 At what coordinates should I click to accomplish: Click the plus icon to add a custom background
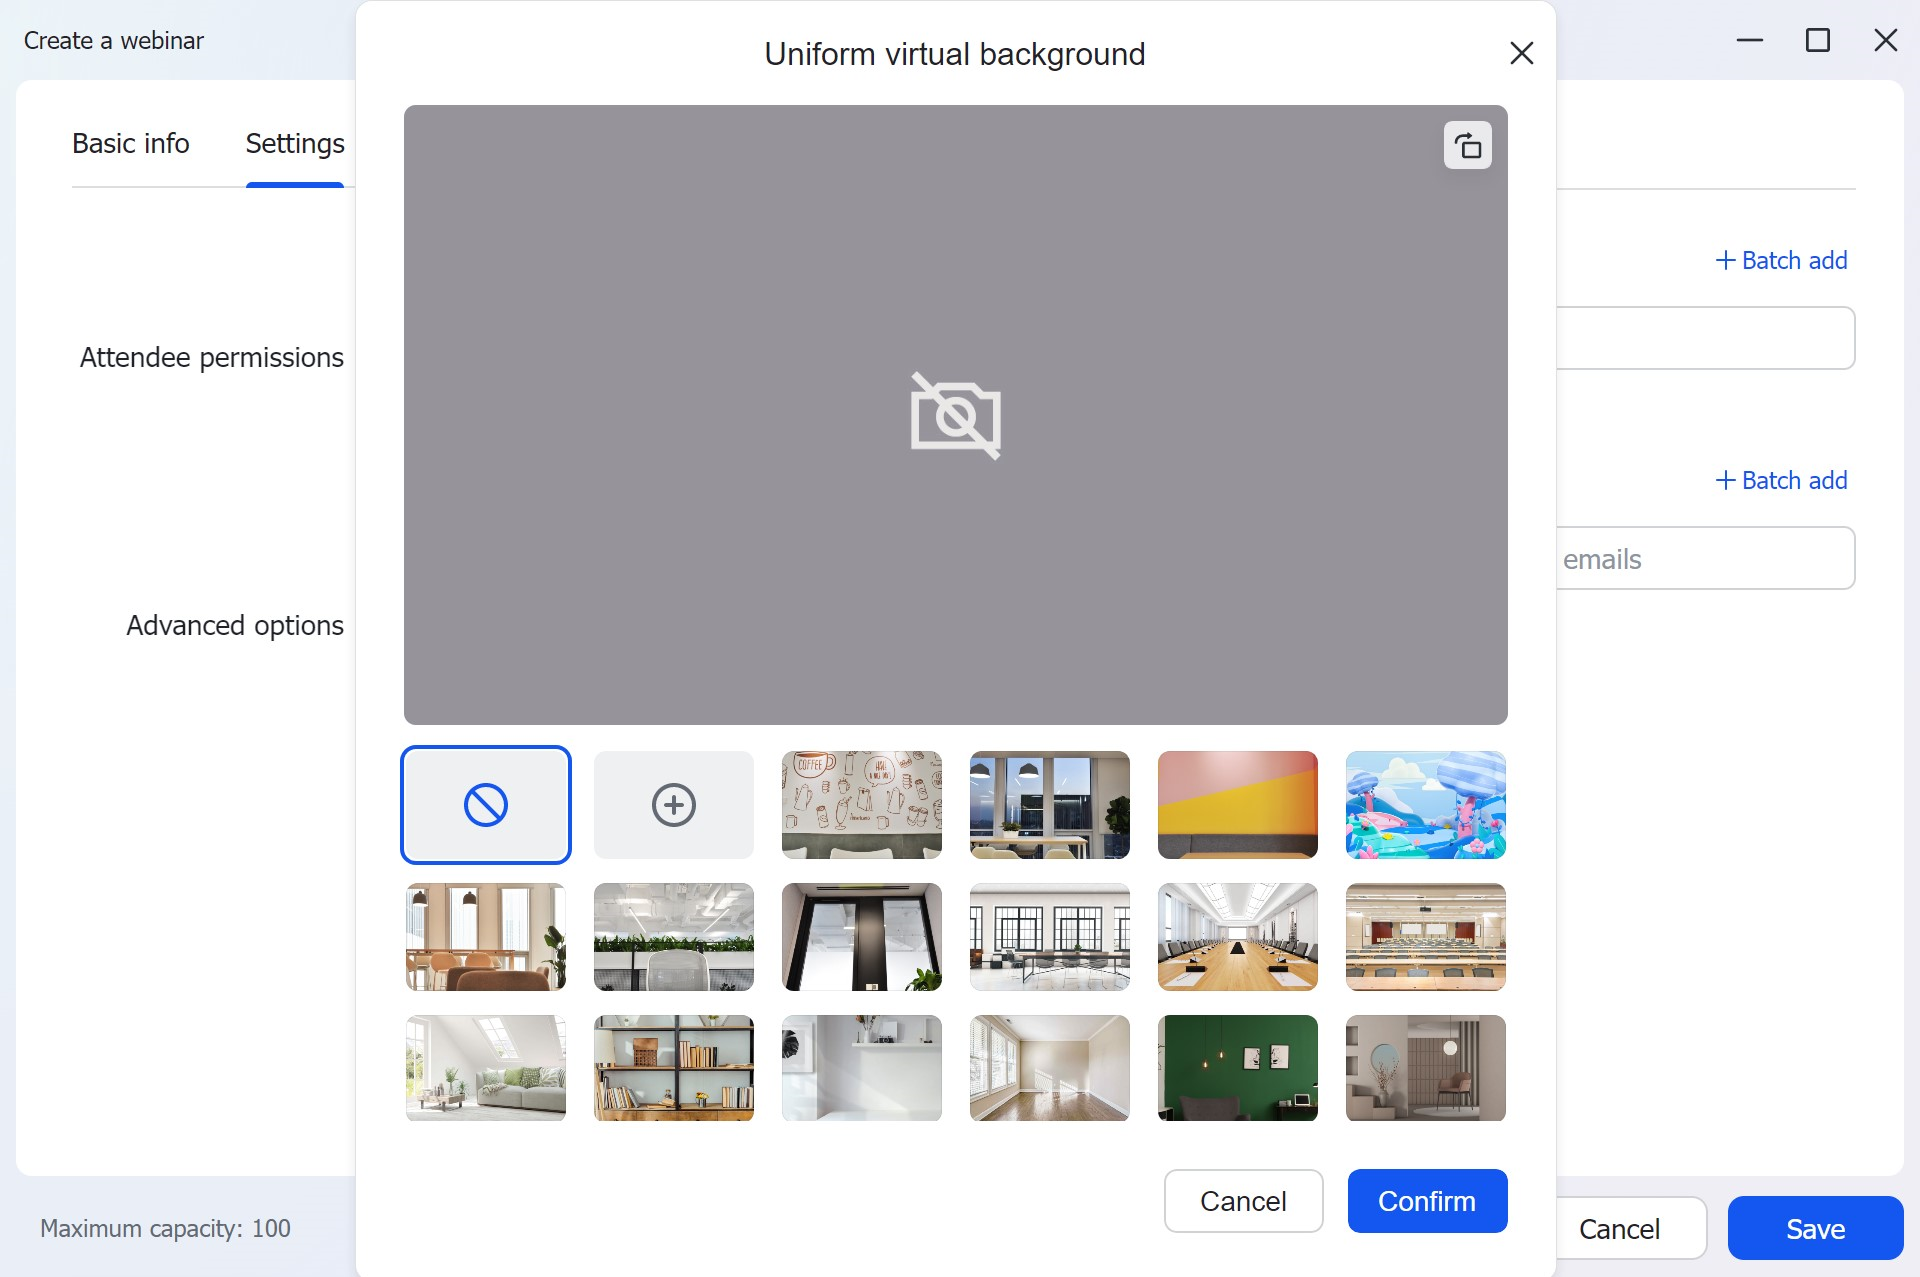point(673,804)
